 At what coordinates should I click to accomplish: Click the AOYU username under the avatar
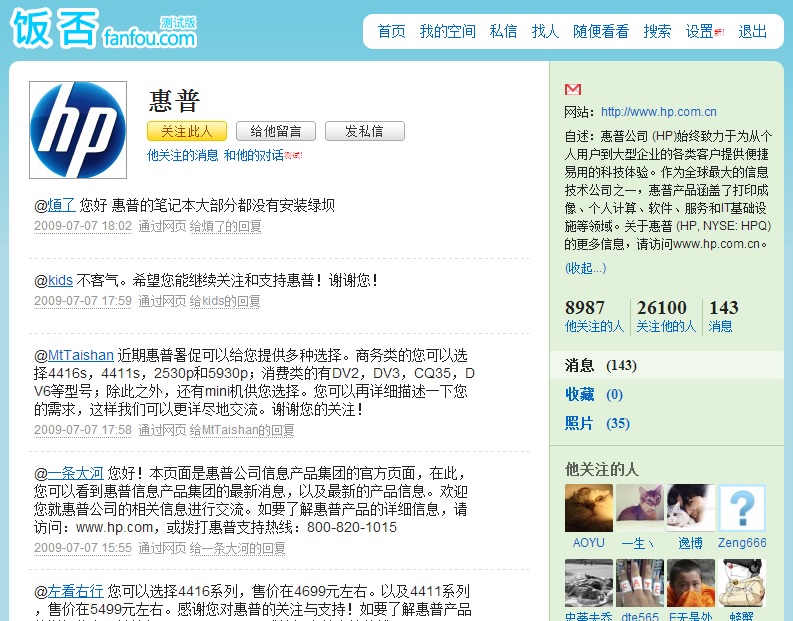[x=589, y=543]
